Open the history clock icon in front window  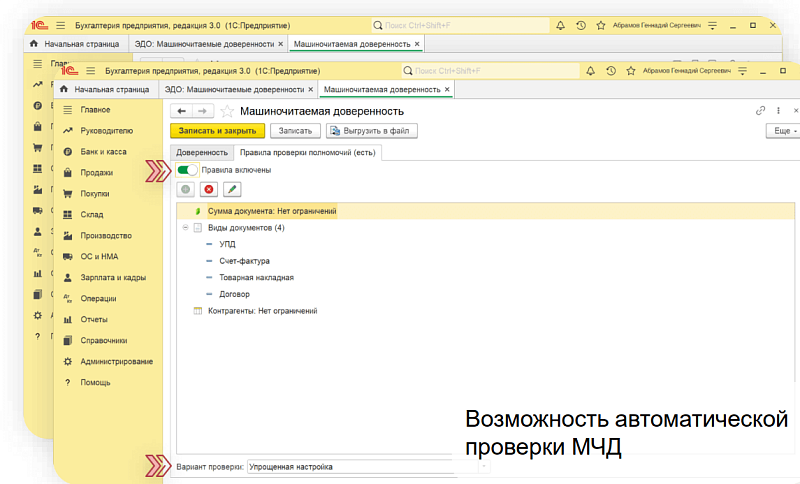[611, 71]
